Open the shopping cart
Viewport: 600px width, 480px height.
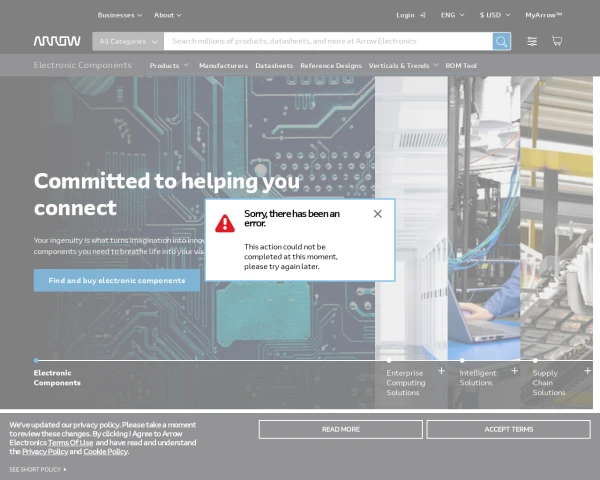click(557, 41)
